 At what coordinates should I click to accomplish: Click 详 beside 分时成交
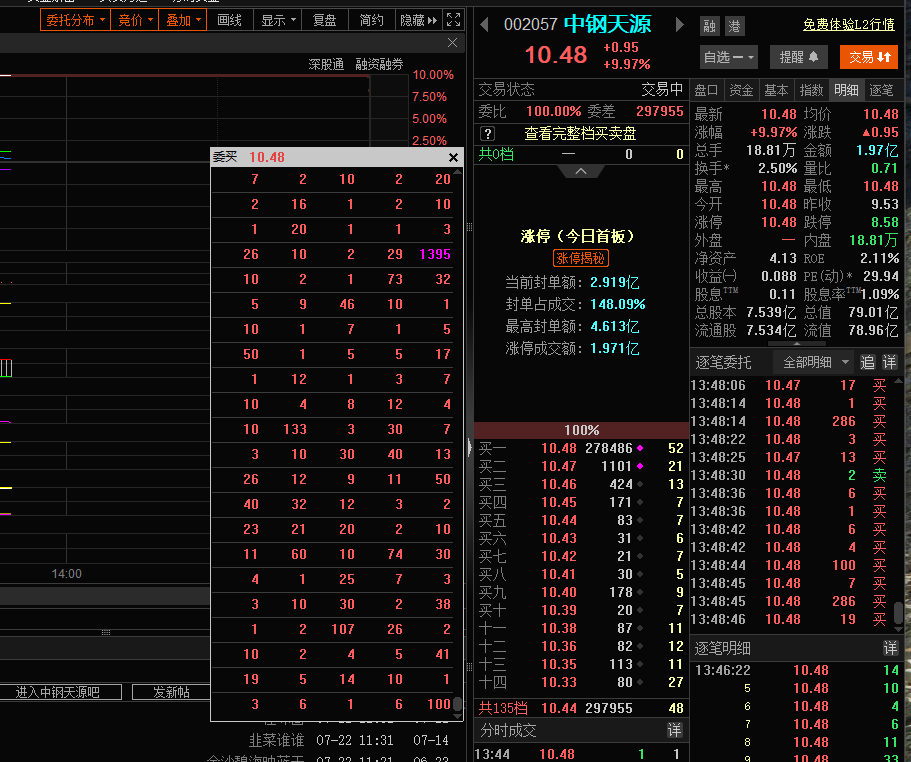coord(674,730)
